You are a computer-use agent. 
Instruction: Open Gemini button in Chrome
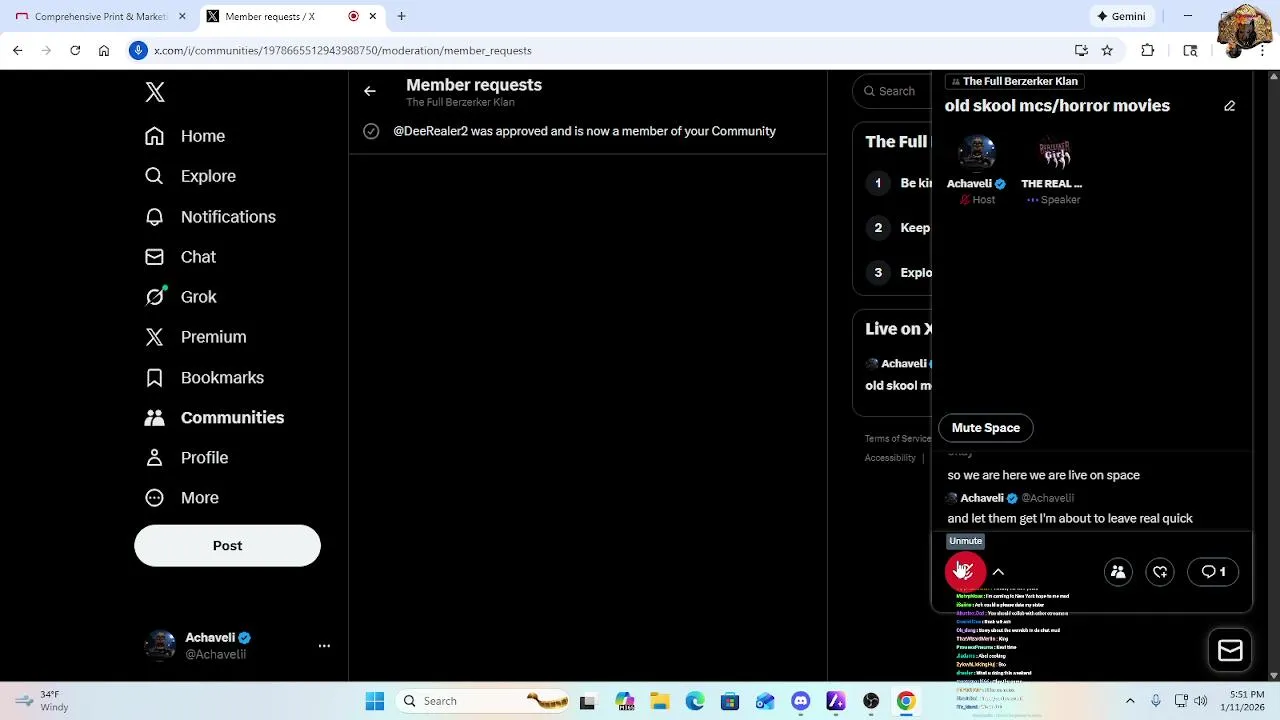pos(1121,16)
